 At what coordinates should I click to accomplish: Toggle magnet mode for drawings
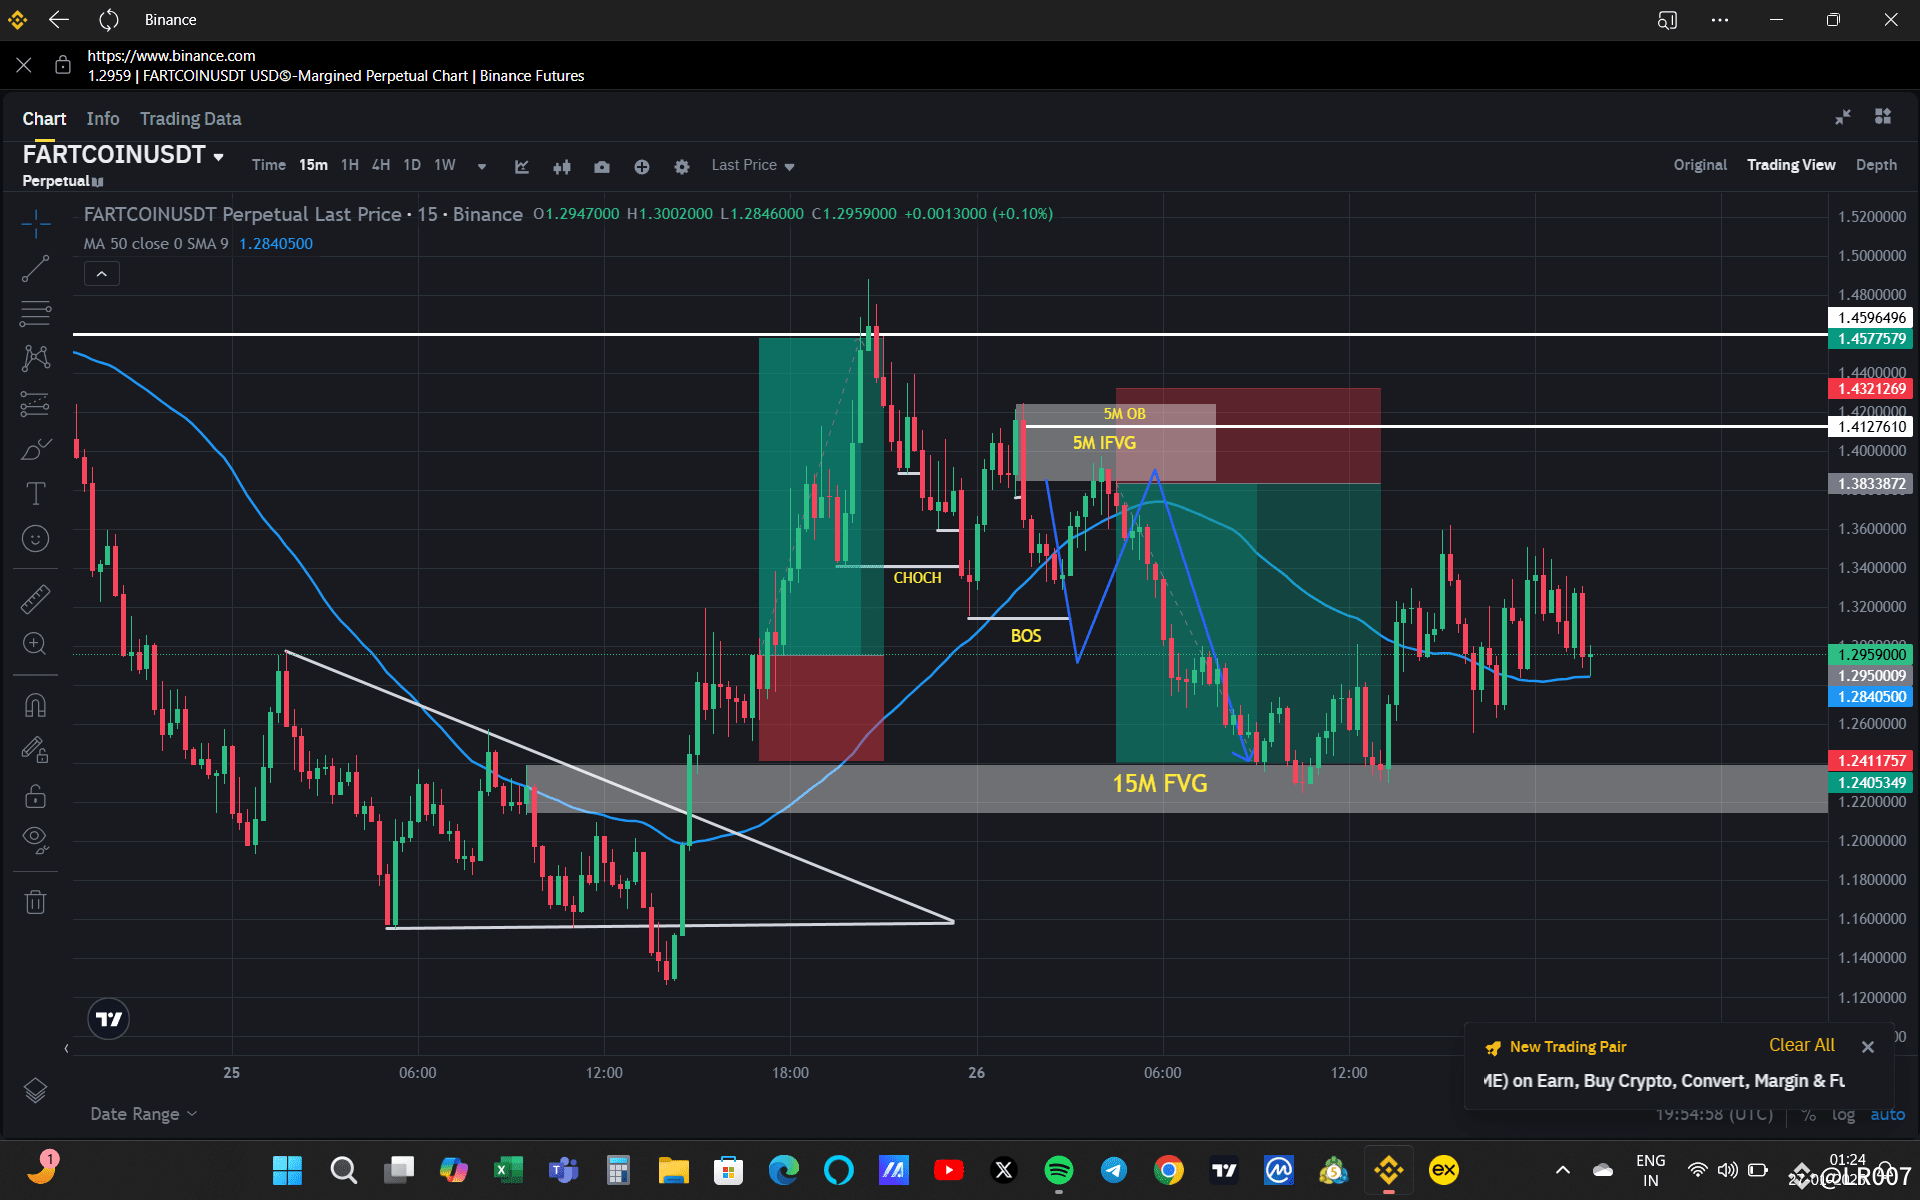pos(36,706)
